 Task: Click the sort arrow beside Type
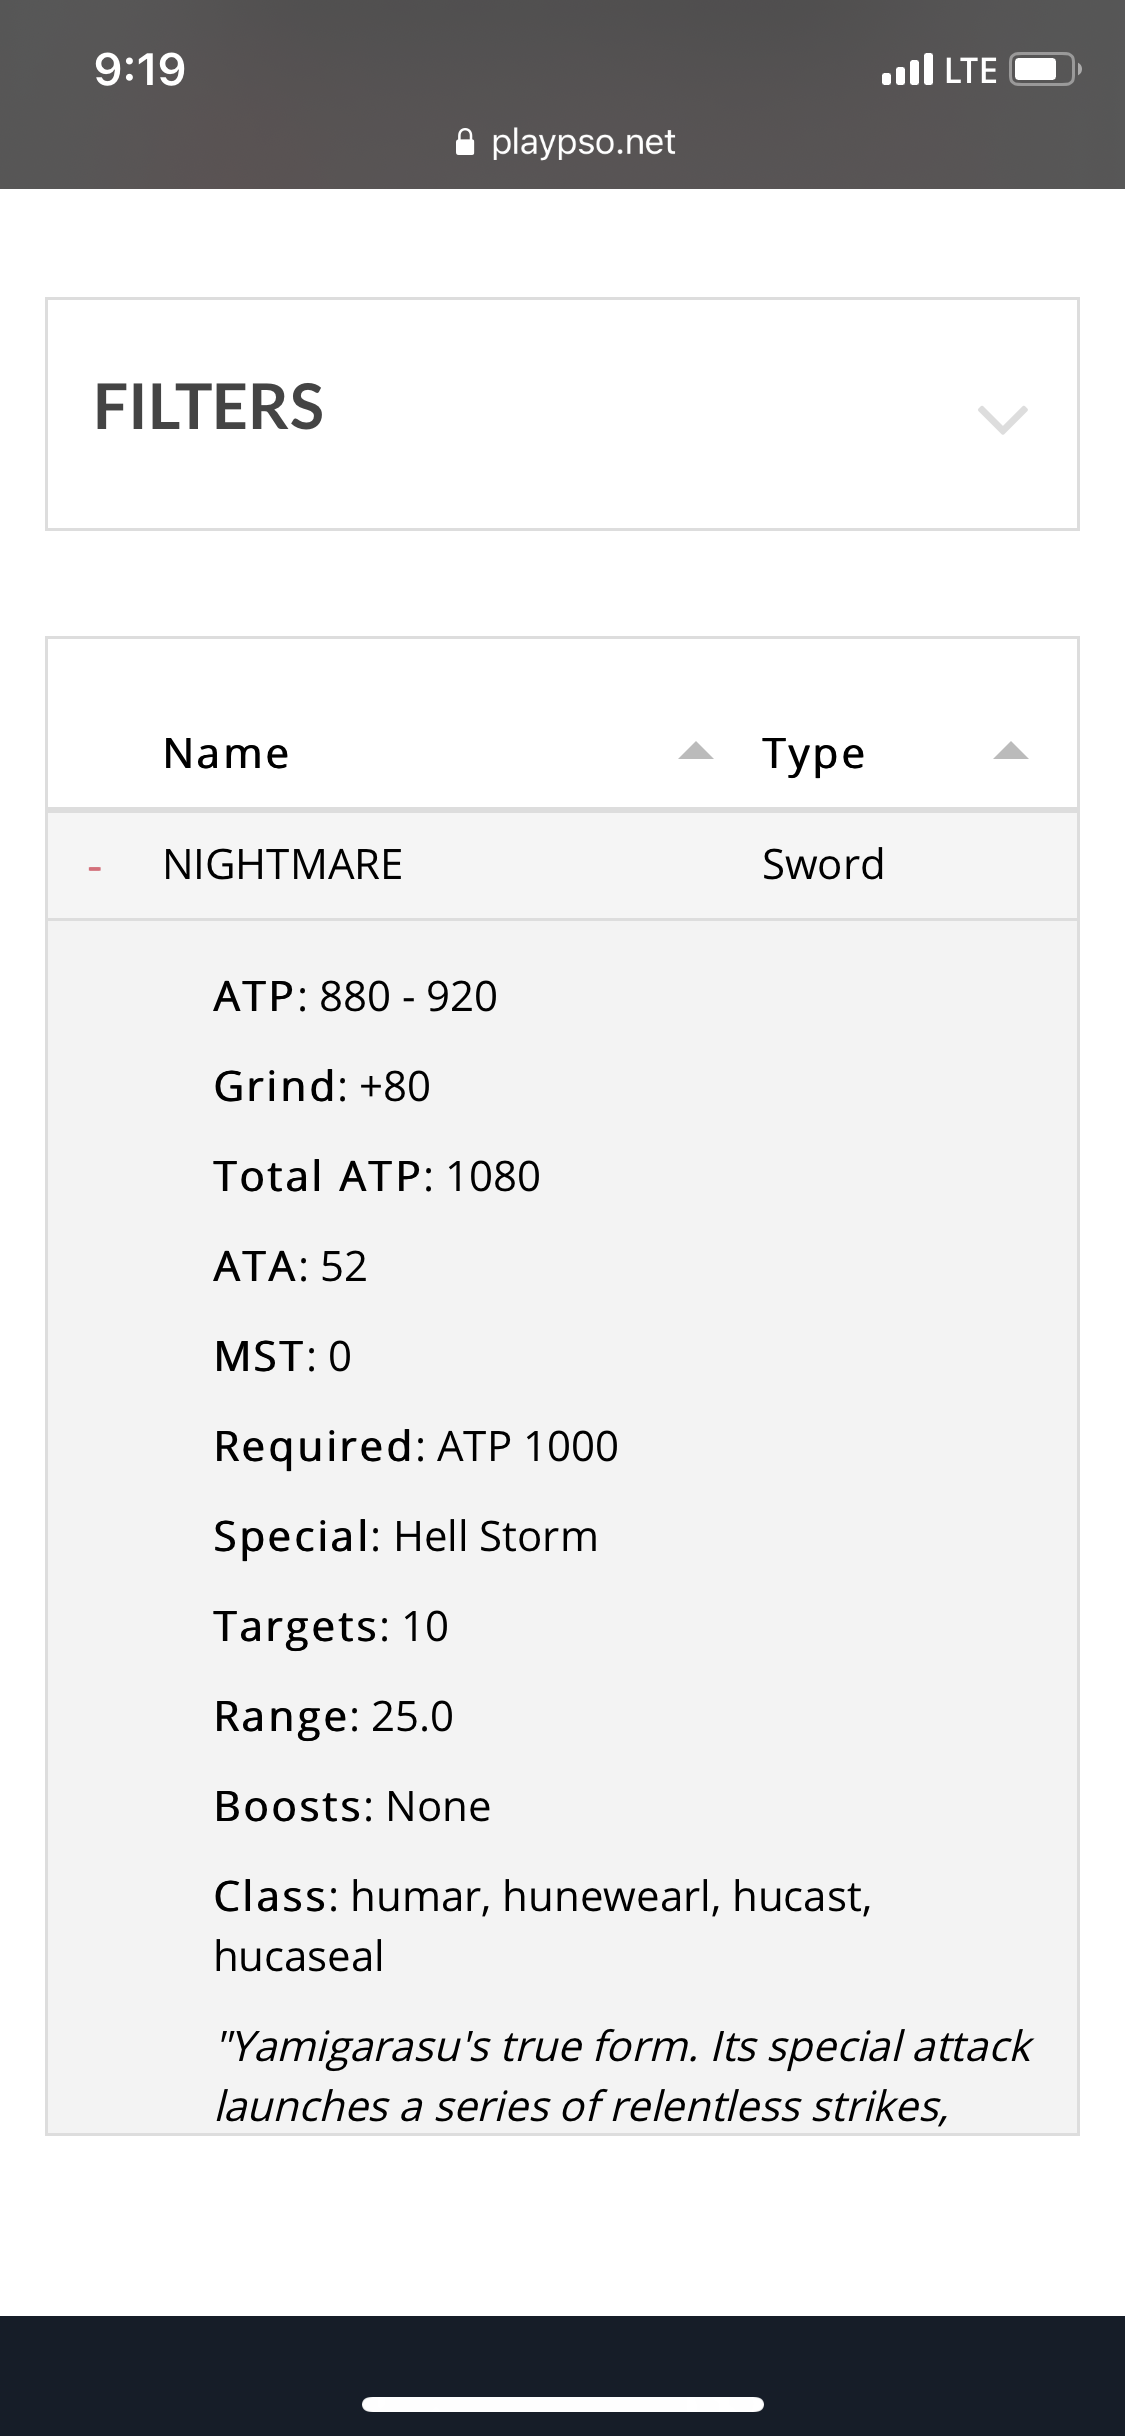pyautogui.click(x=1010, y=752)
